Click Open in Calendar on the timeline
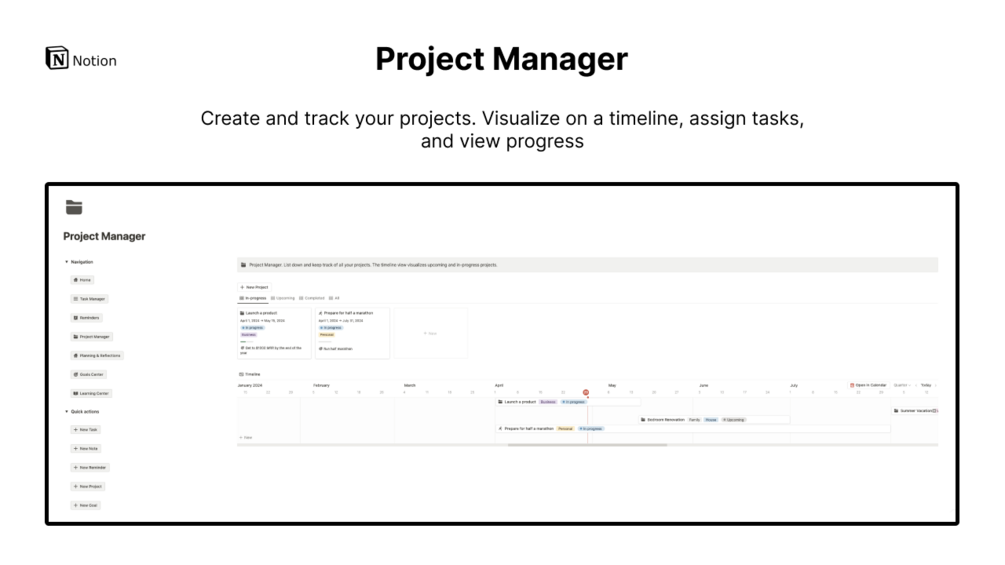The image size is (1005, 565). coord(868,384)
